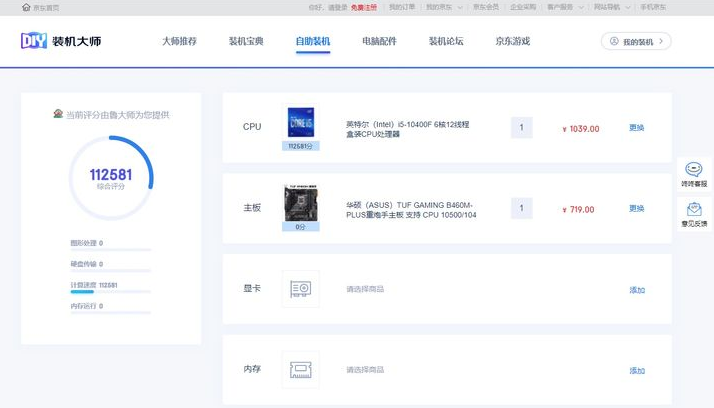Open the 京东游戏 tab

pyautogui.click(x=513, y=41)
